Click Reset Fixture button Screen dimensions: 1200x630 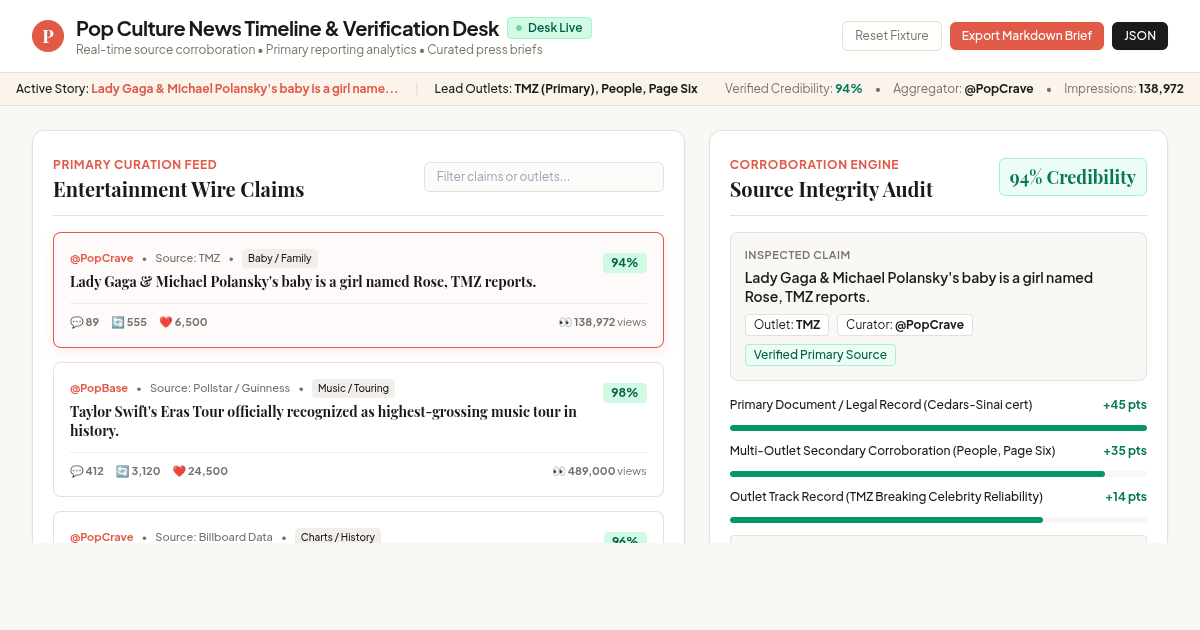tap(892, 36)
